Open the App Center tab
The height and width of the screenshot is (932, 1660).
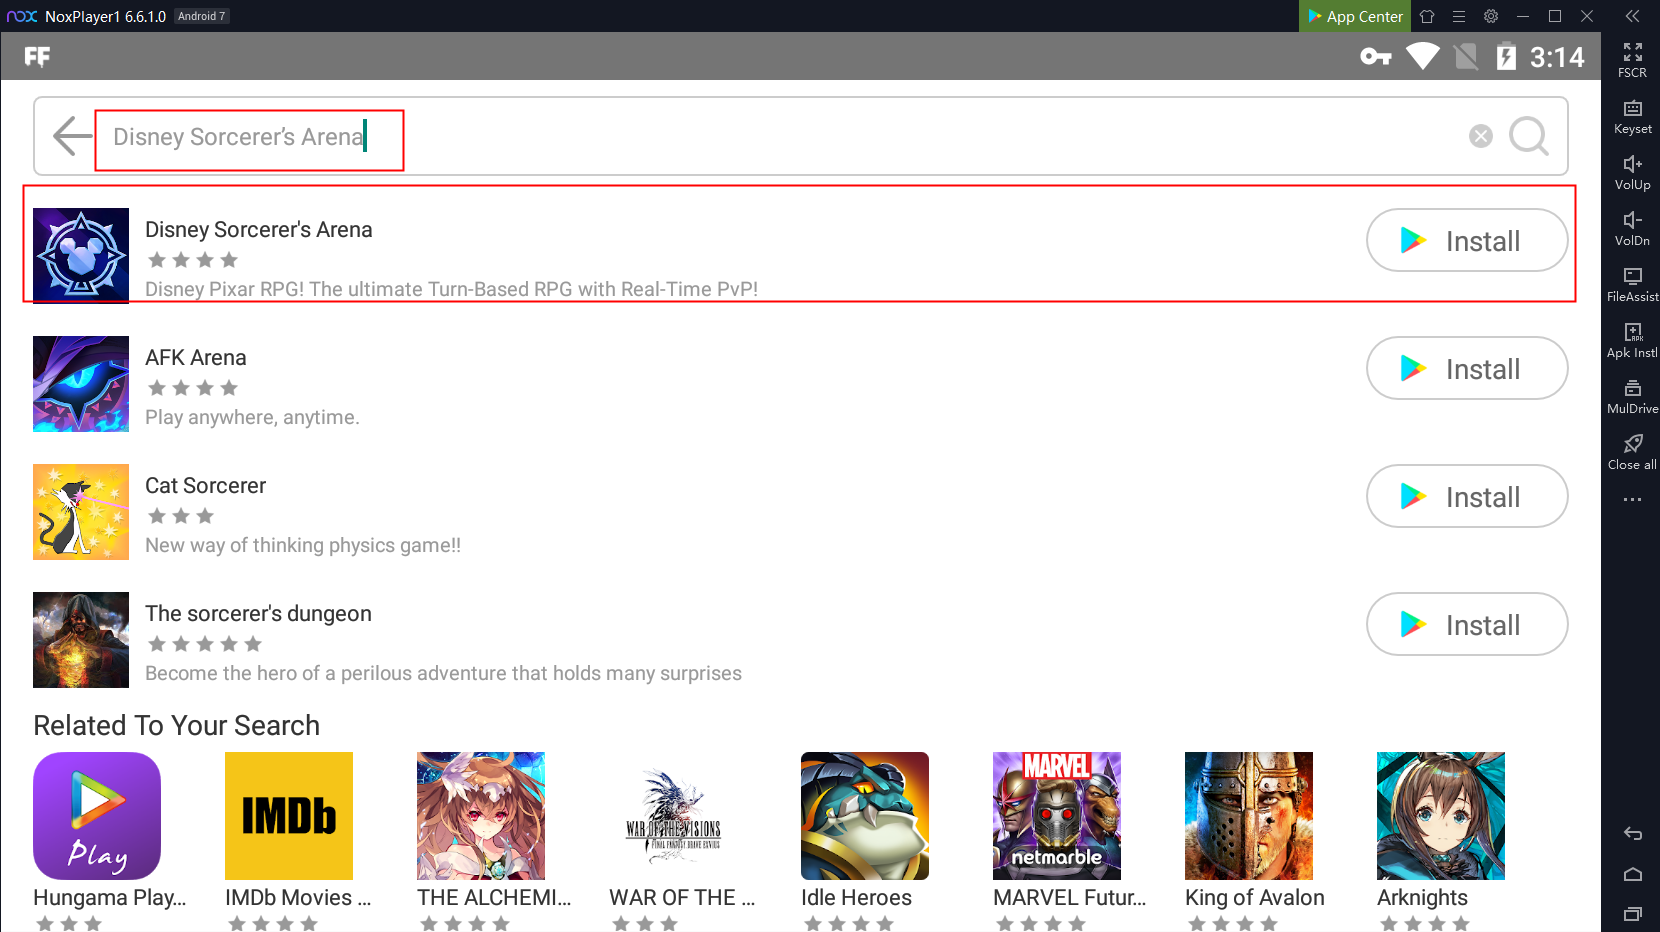1355,16
